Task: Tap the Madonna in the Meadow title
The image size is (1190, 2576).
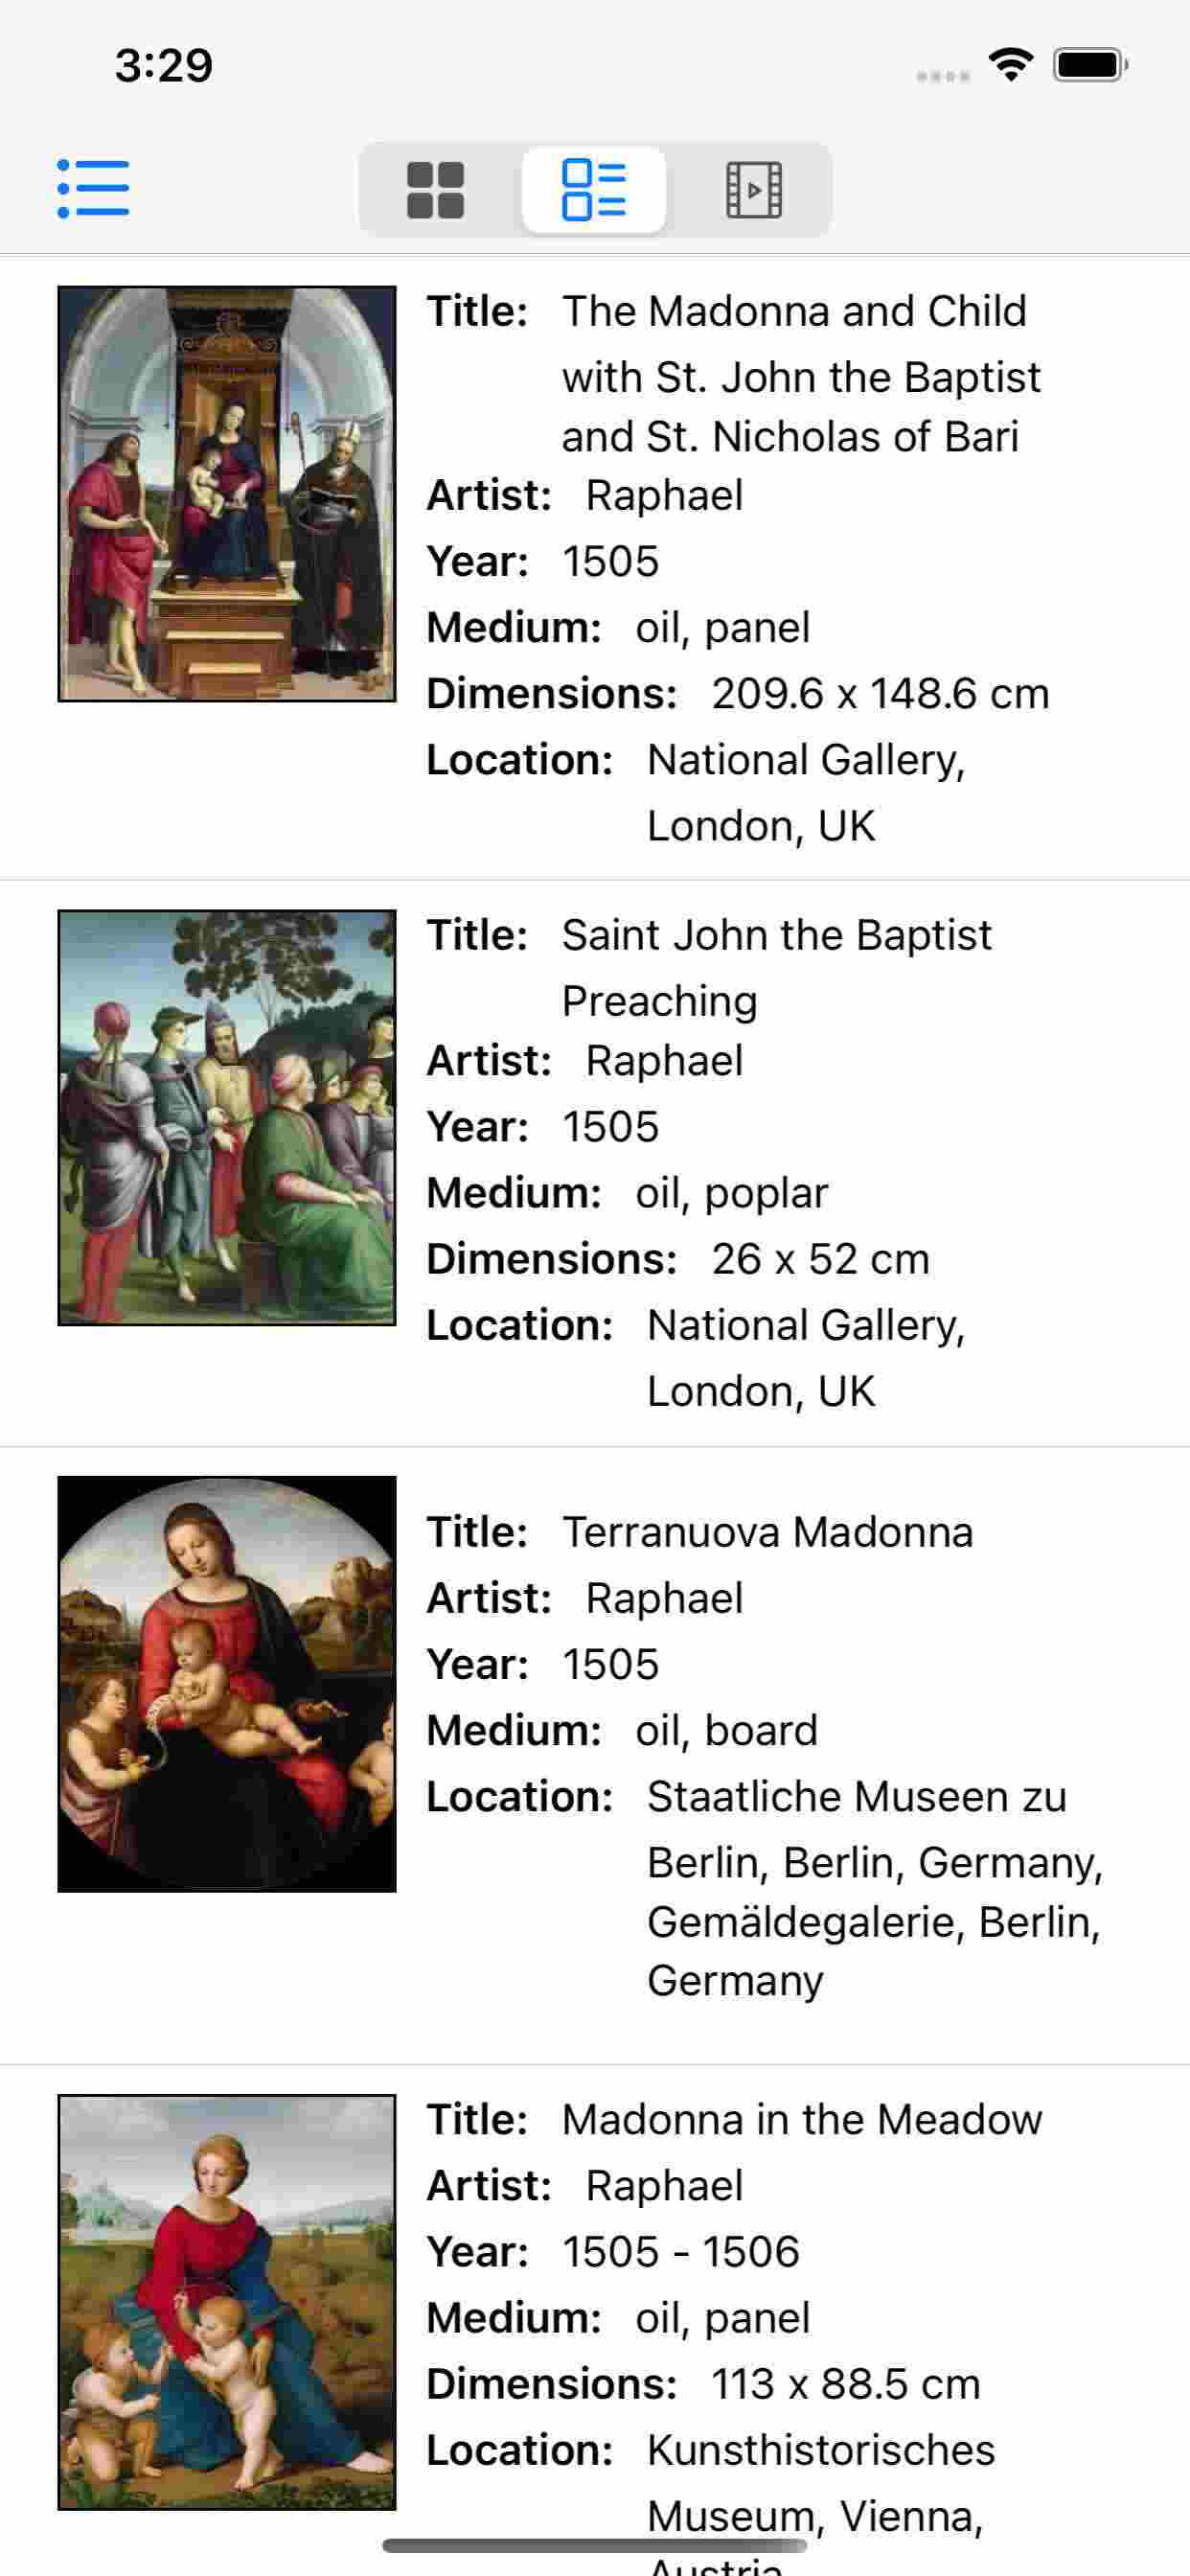Action: click(801, 2119)
